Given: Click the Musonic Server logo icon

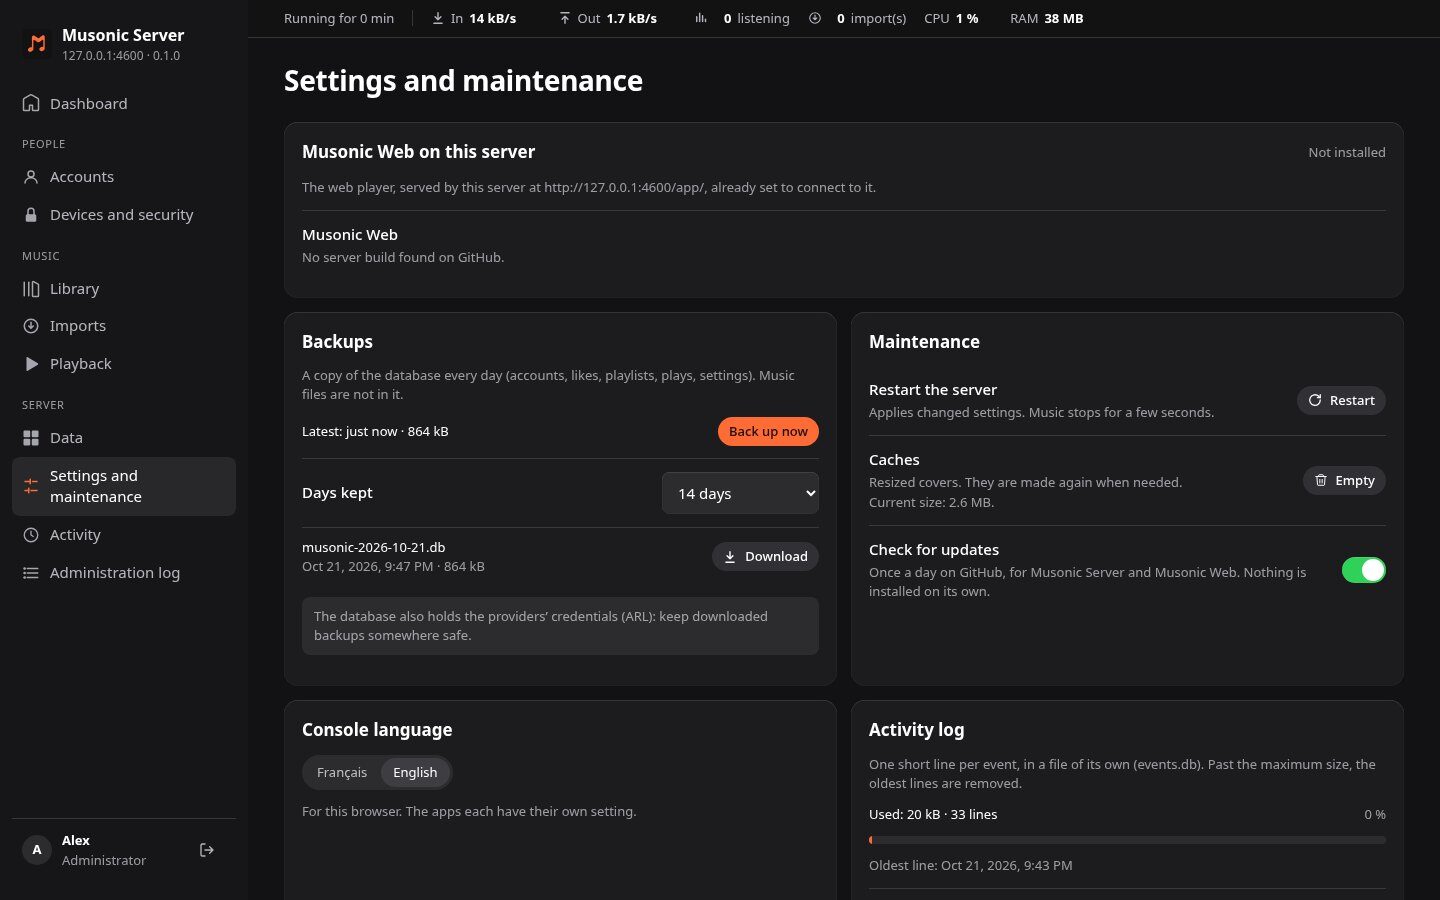Looking at the screenshot, I should click(x=37, y=44).
